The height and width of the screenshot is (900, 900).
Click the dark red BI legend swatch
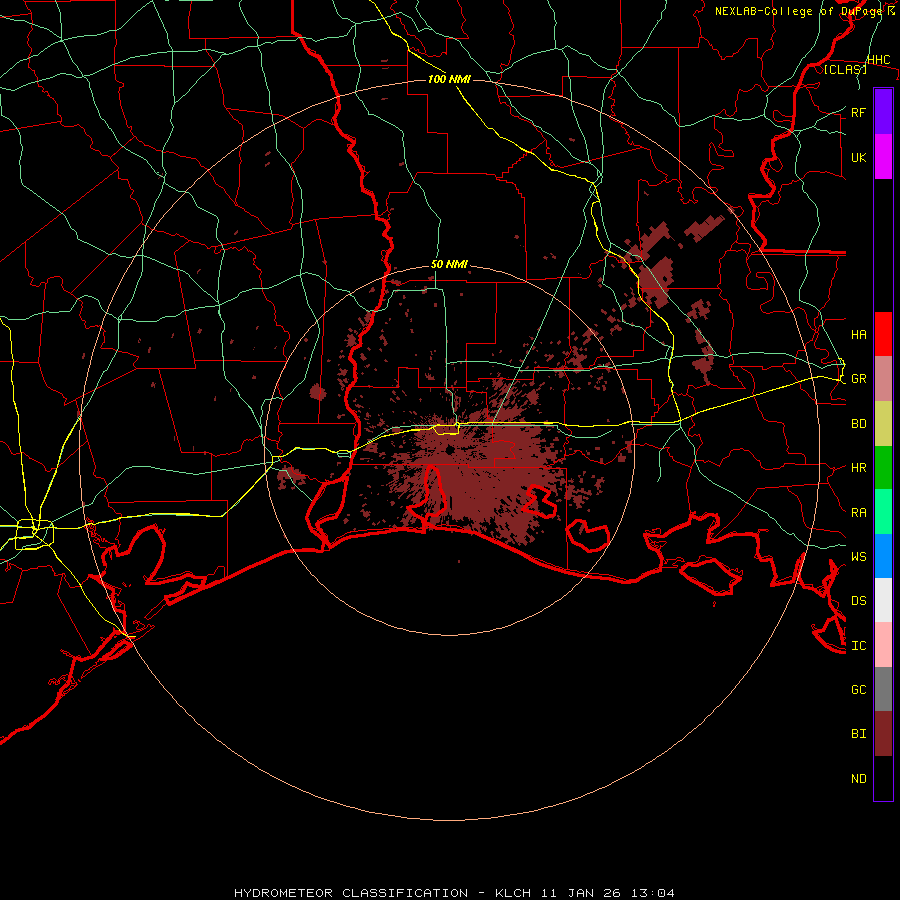tap(883, 734)
